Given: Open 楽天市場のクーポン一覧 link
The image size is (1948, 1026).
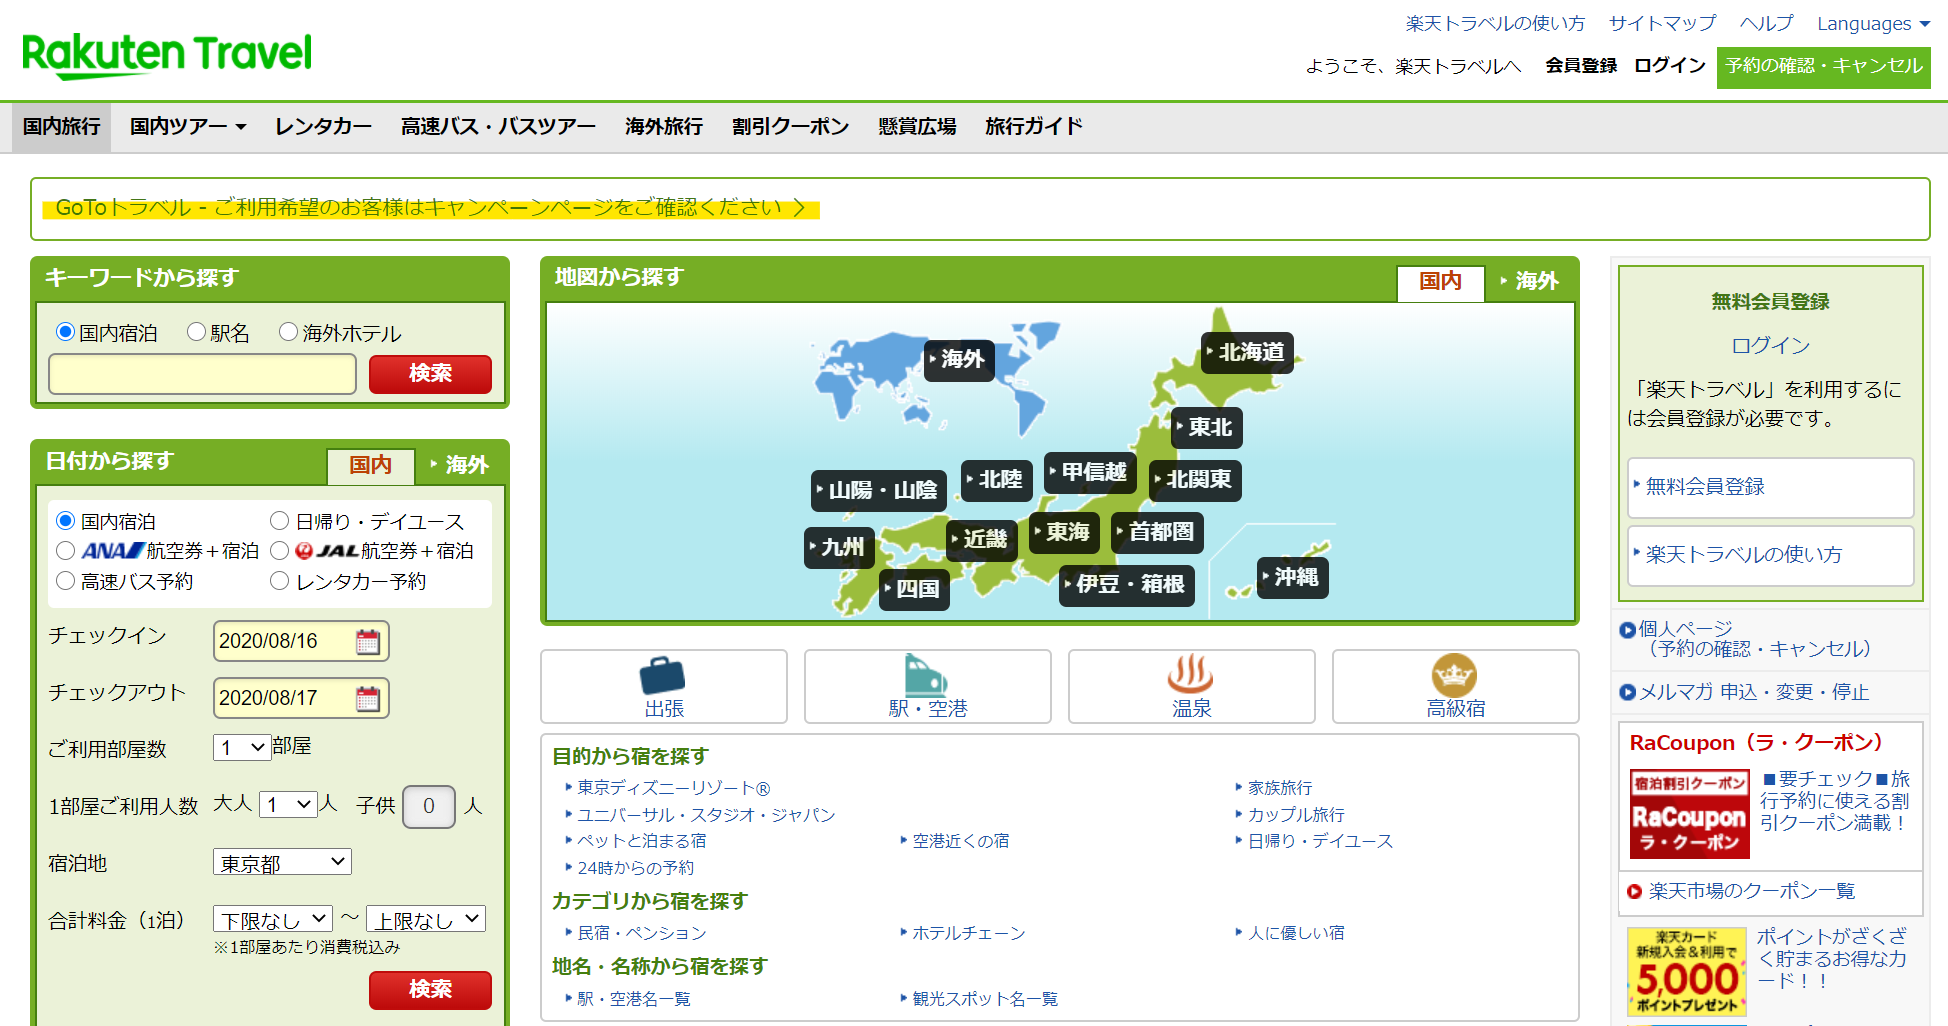Looking at the screenshot, I should (x=1751, y=891).
